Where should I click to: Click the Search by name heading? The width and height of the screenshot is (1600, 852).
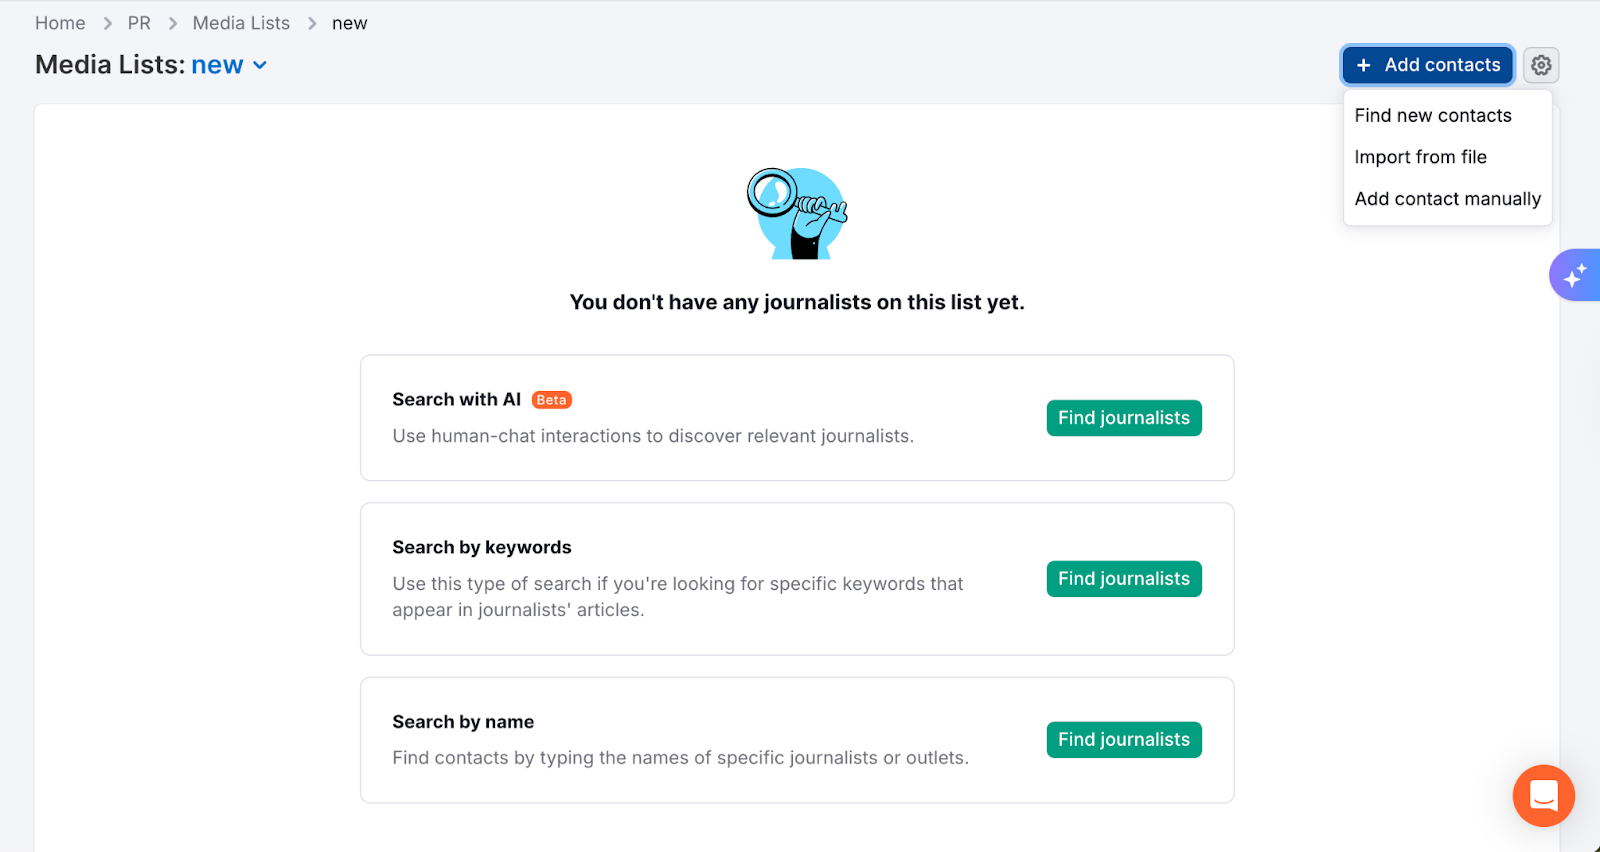pyautogui.click(x=463, y=722)
